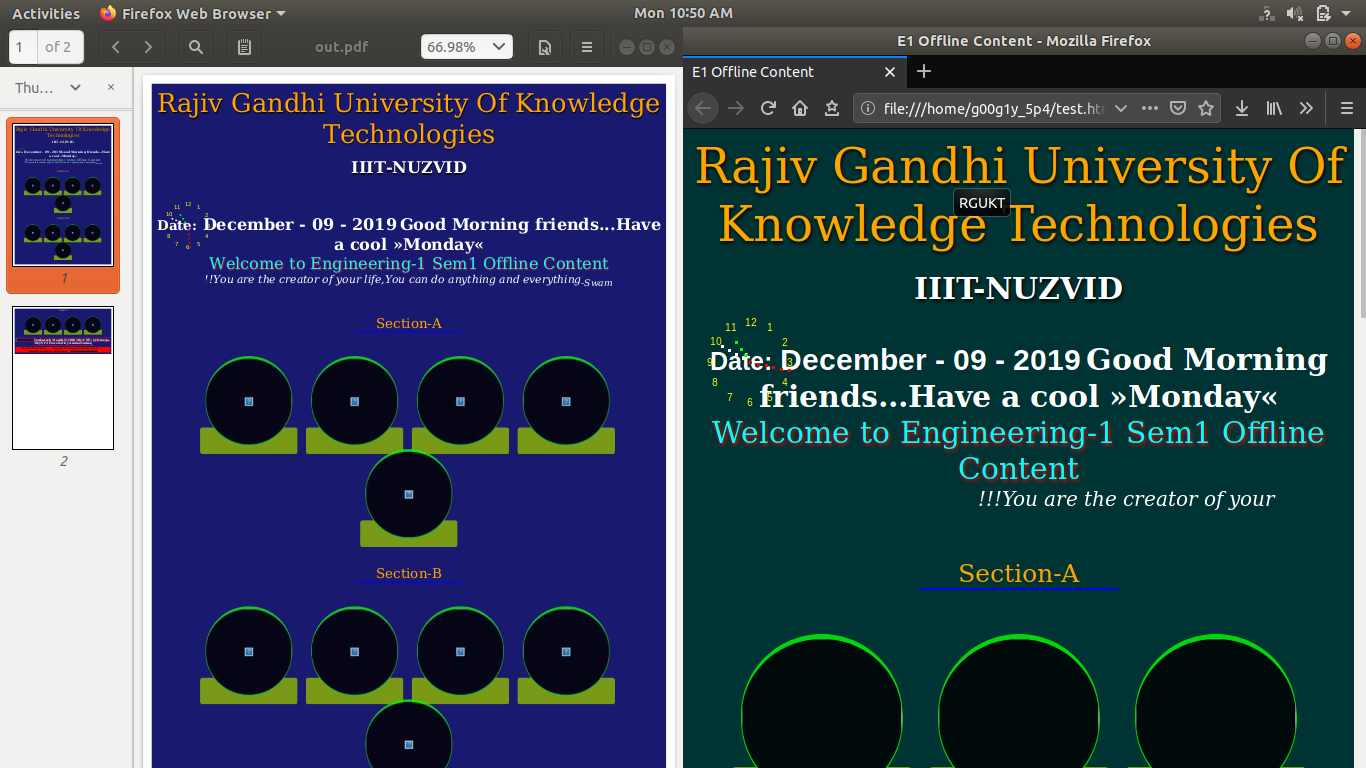Open the Find search in PDF viewer
This screenshot has width=1366, height=768.
tap(196, 47)
